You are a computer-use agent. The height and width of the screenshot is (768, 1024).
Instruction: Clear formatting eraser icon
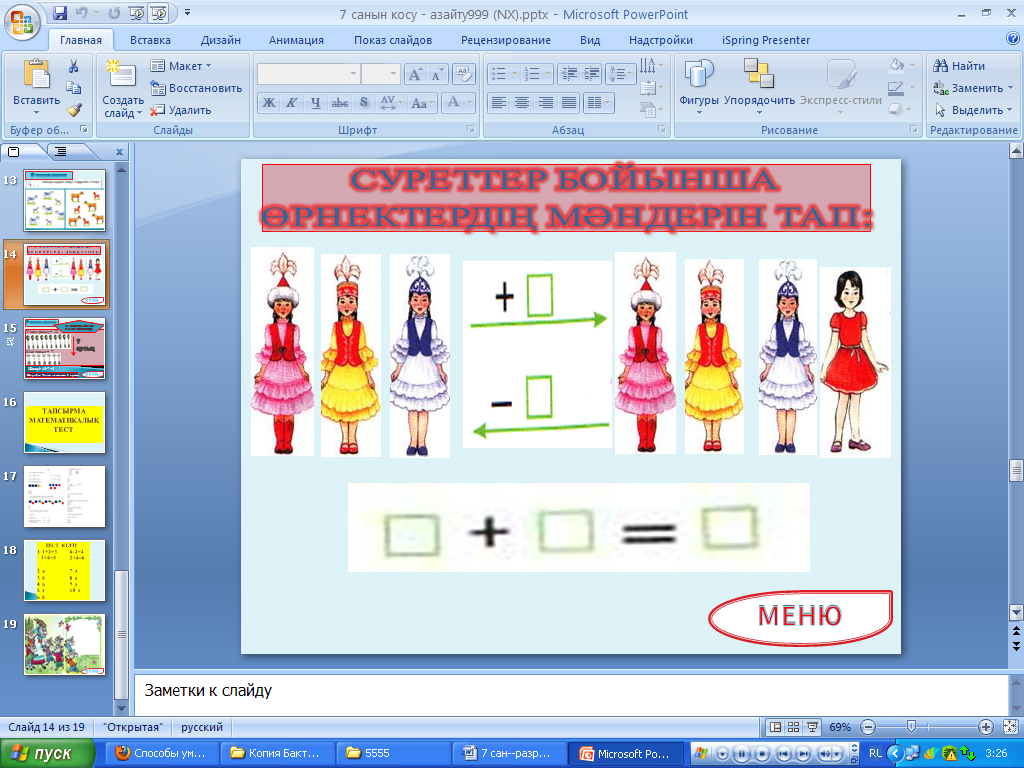pos(463,74)
